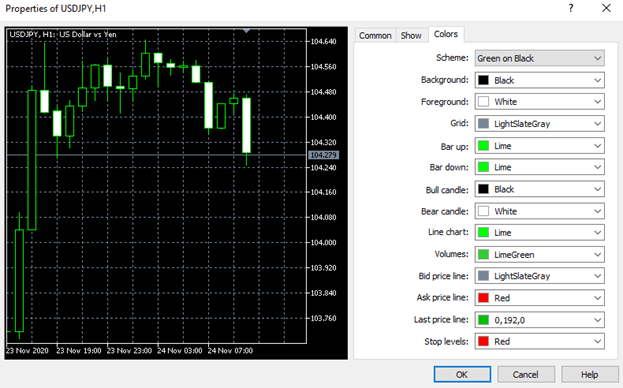Click the 104.279 current price label on chart
This screenshot has height=388, width=623.
323,155
